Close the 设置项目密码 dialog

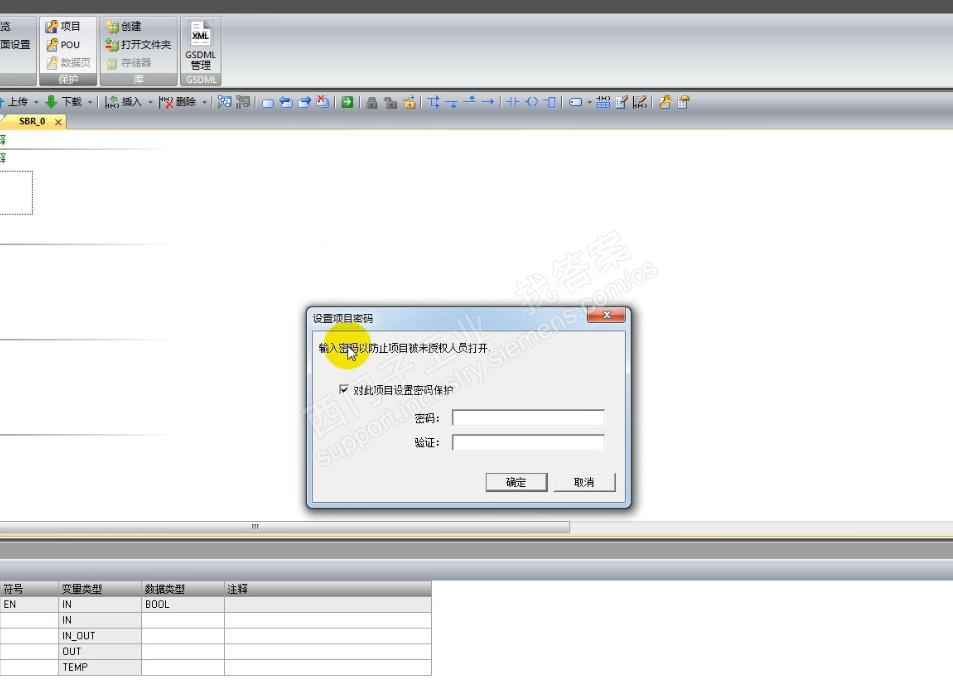tap(606, 315)
